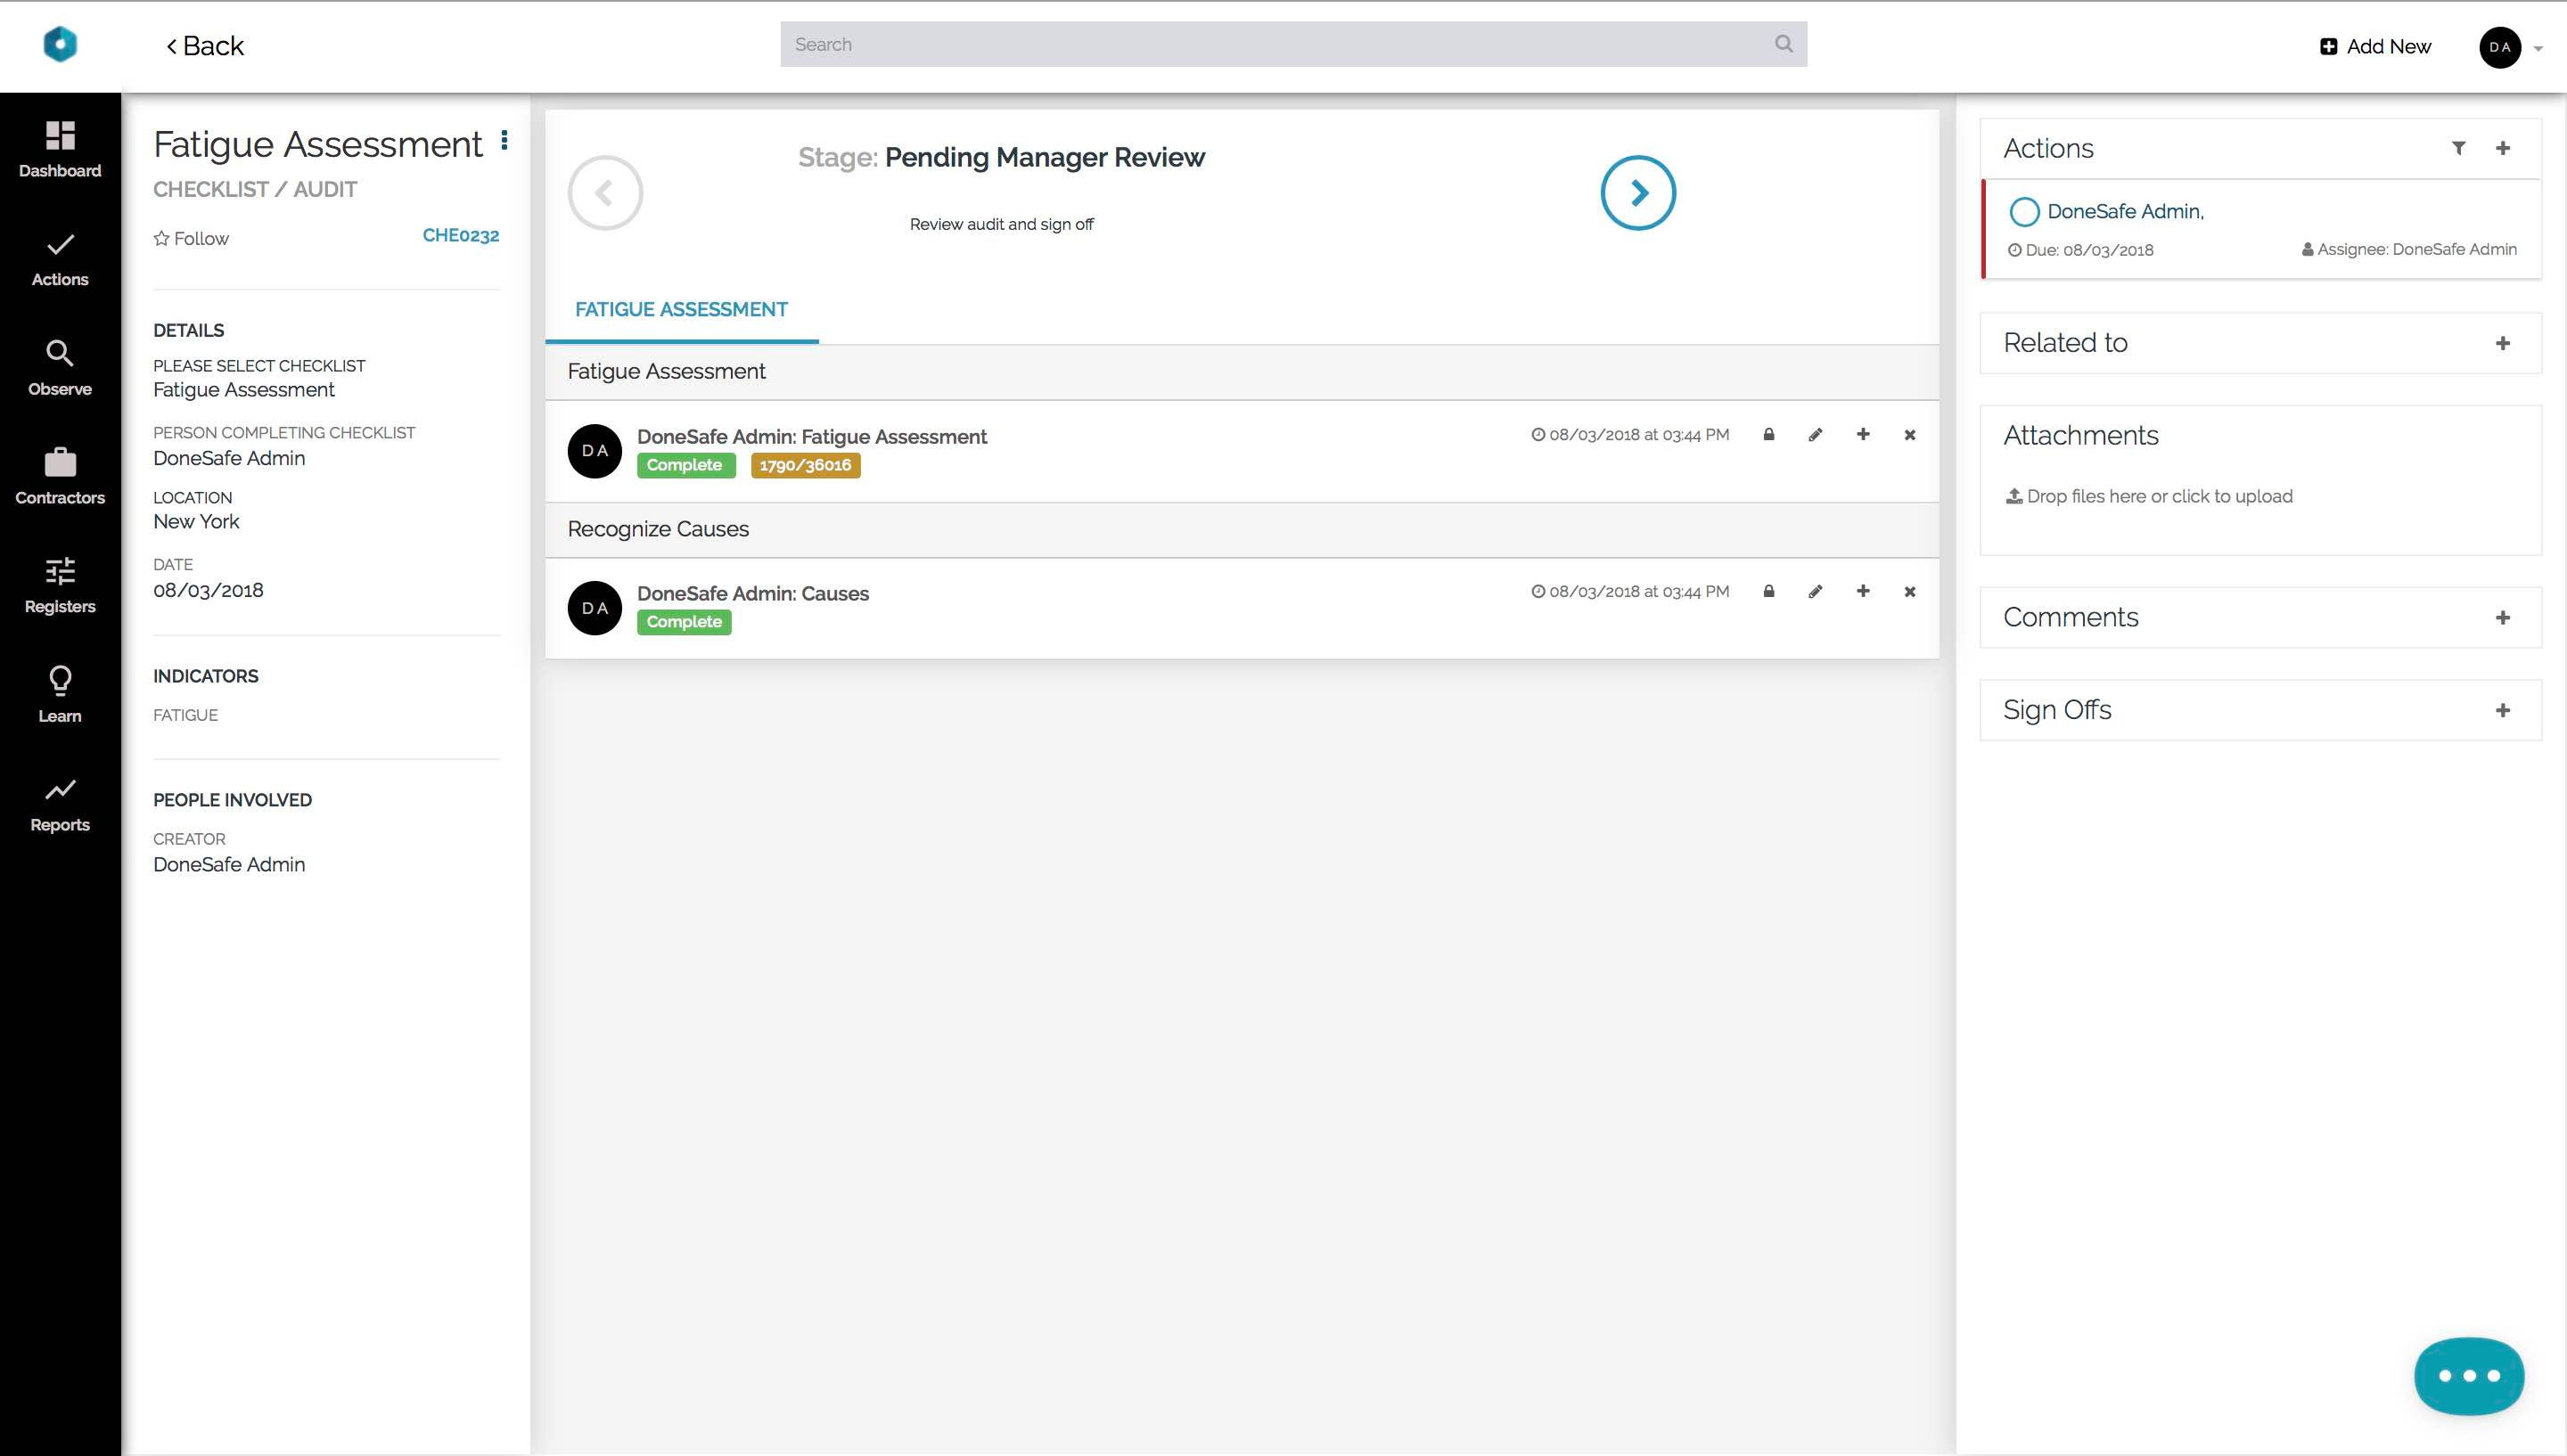Advance to the next stage arrow
This screenshot has width=2567, height=1456.
pyautogui.click(x=1637, y=193)
